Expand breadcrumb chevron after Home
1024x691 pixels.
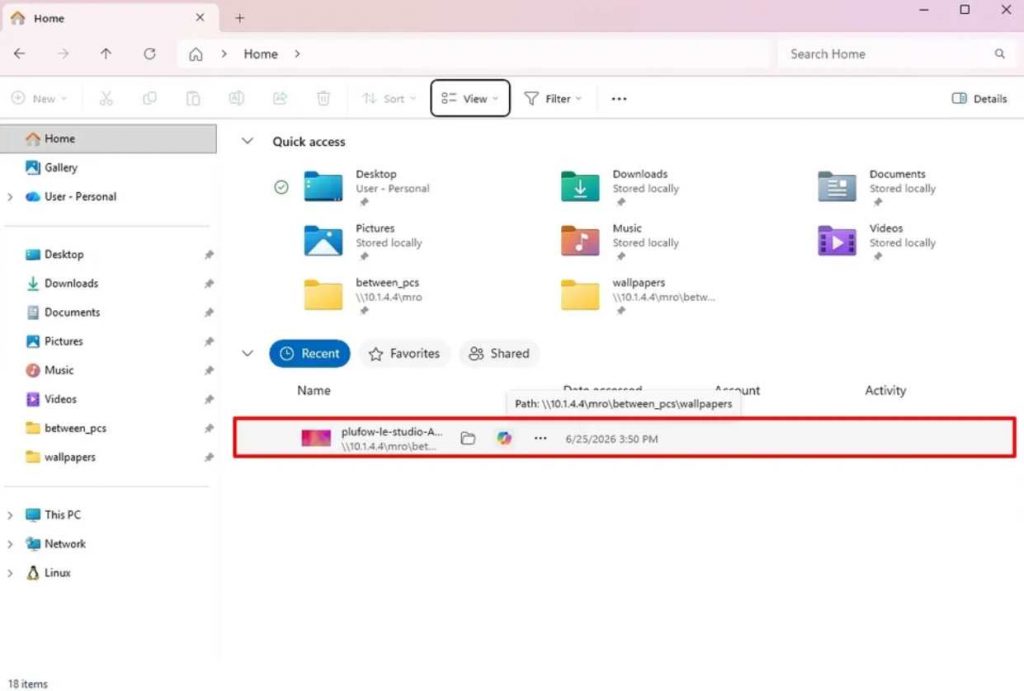[x=297, y=54]
